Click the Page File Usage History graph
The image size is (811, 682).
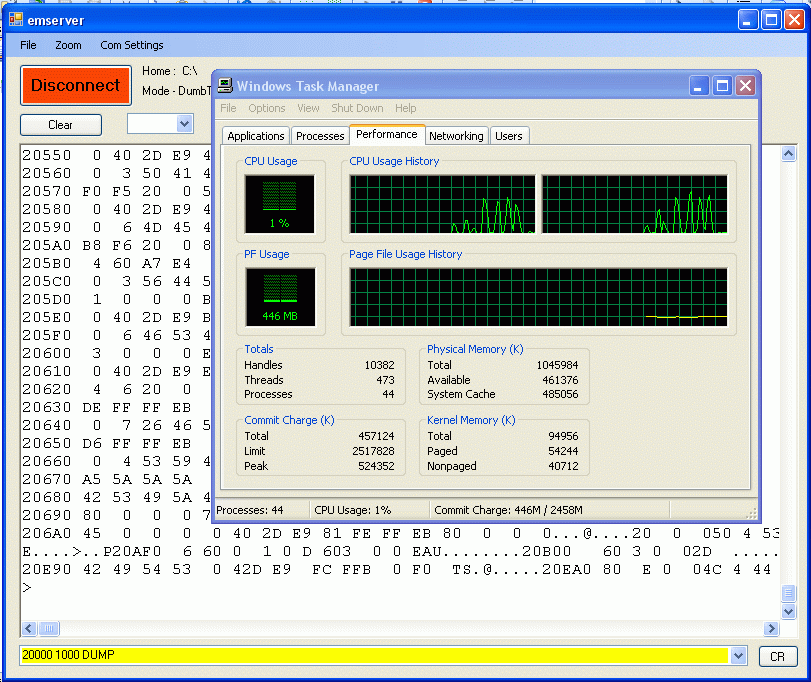(538, 297)
